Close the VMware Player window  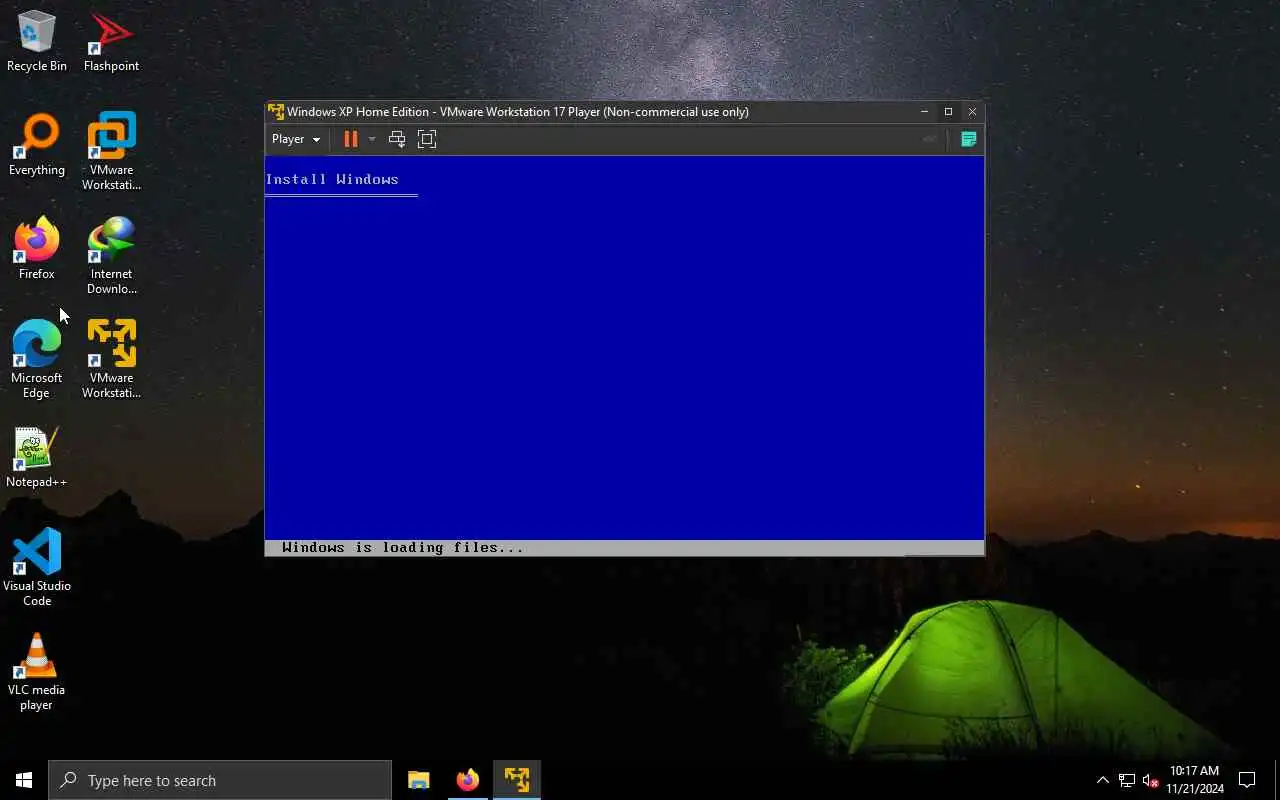[x=972, y=111]
